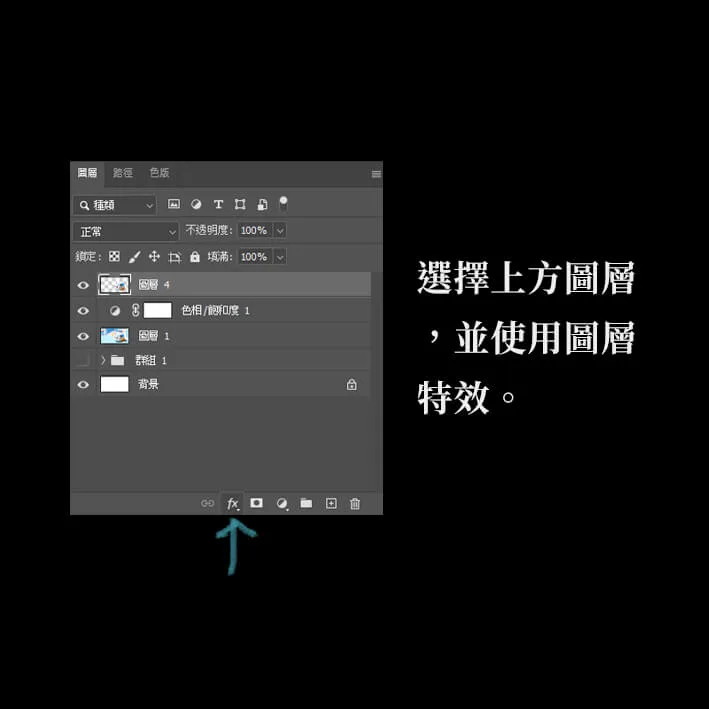Filter for pixel layers
The width and height of the screenshot is (709, 709).
point(174,204)
